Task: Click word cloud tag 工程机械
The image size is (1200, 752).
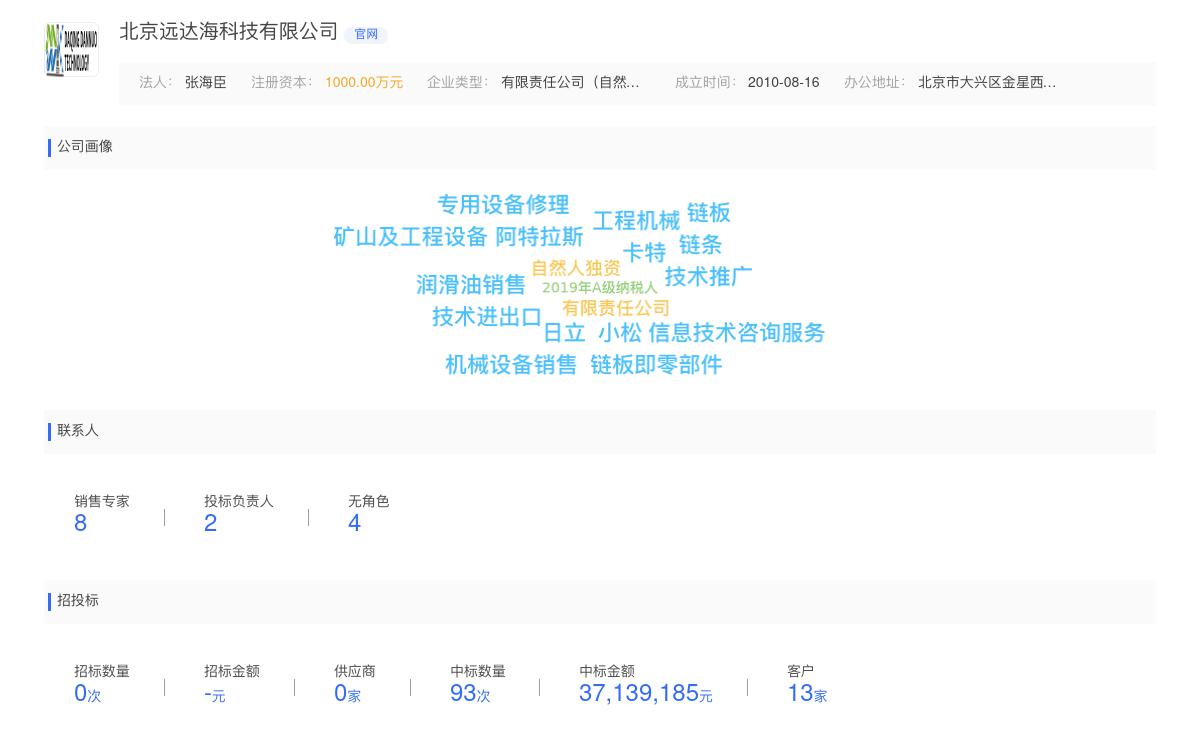Action: (636, 221)
